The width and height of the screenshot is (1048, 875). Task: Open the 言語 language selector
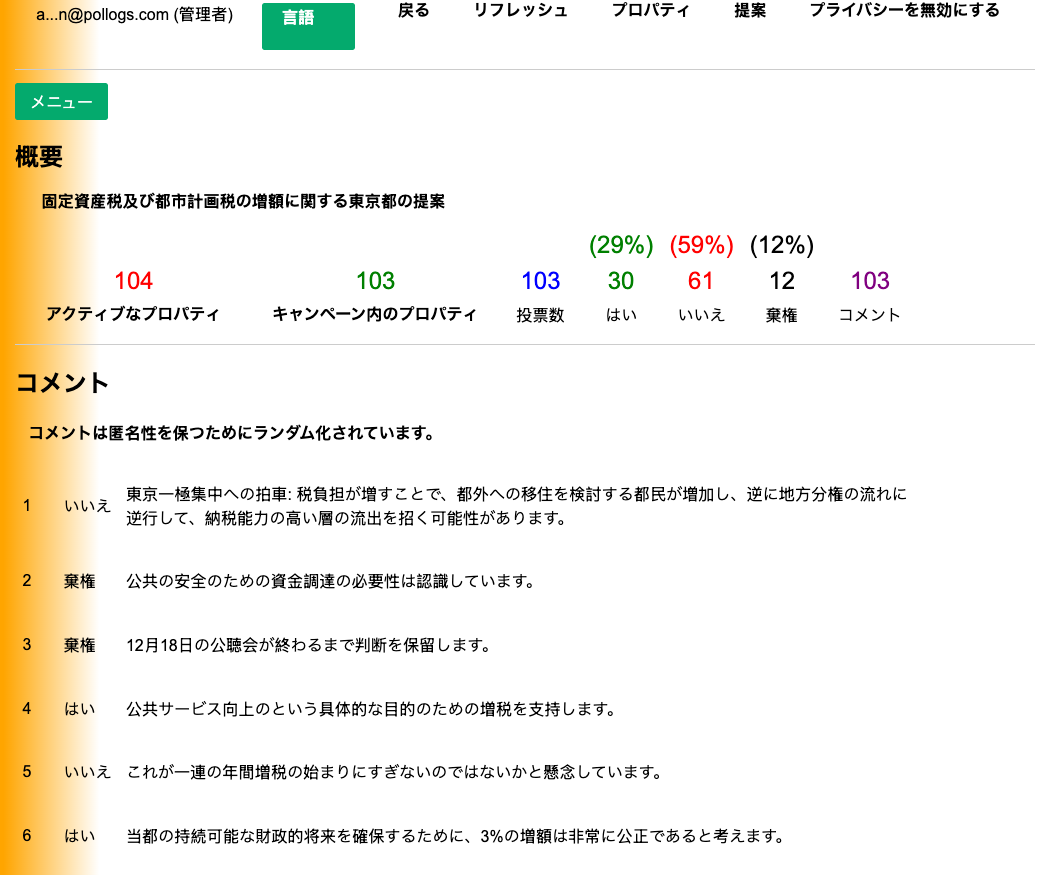(x=308, y=27)
